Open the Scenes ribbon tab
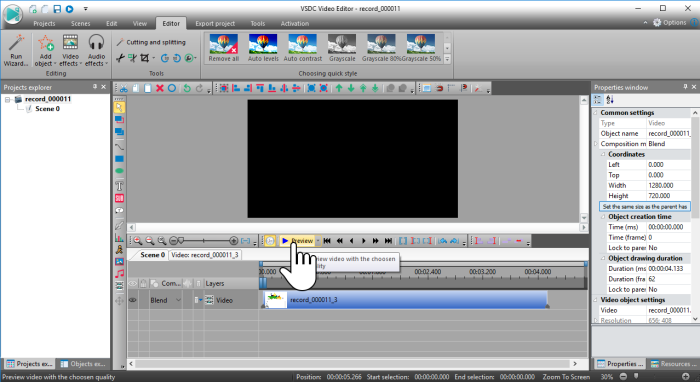700x382 pixels. tap(80, 23)
